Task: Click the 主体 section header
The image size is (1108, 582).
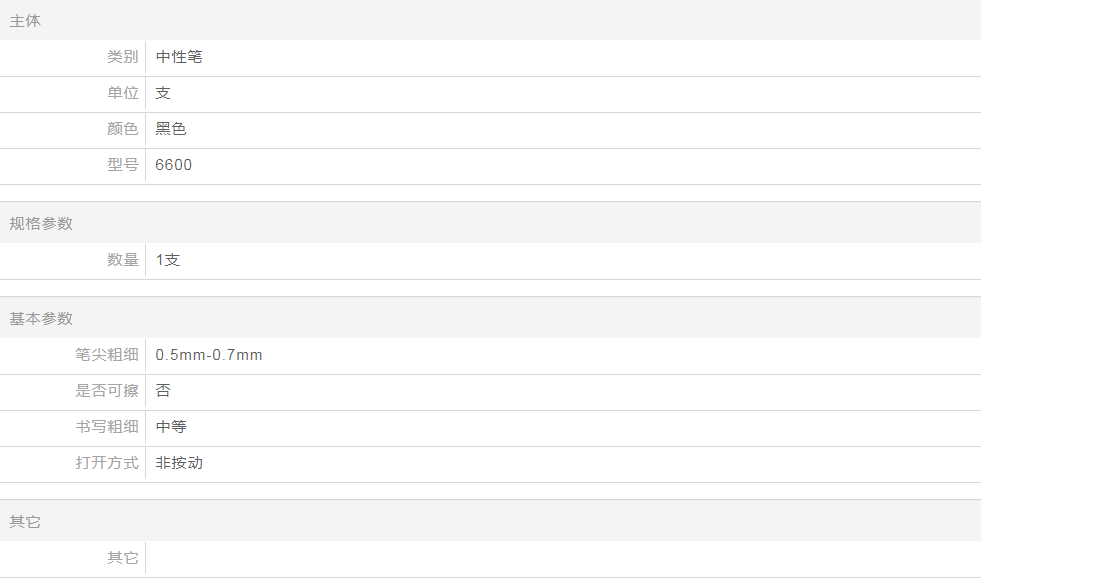Action: (x=25, y=21)
